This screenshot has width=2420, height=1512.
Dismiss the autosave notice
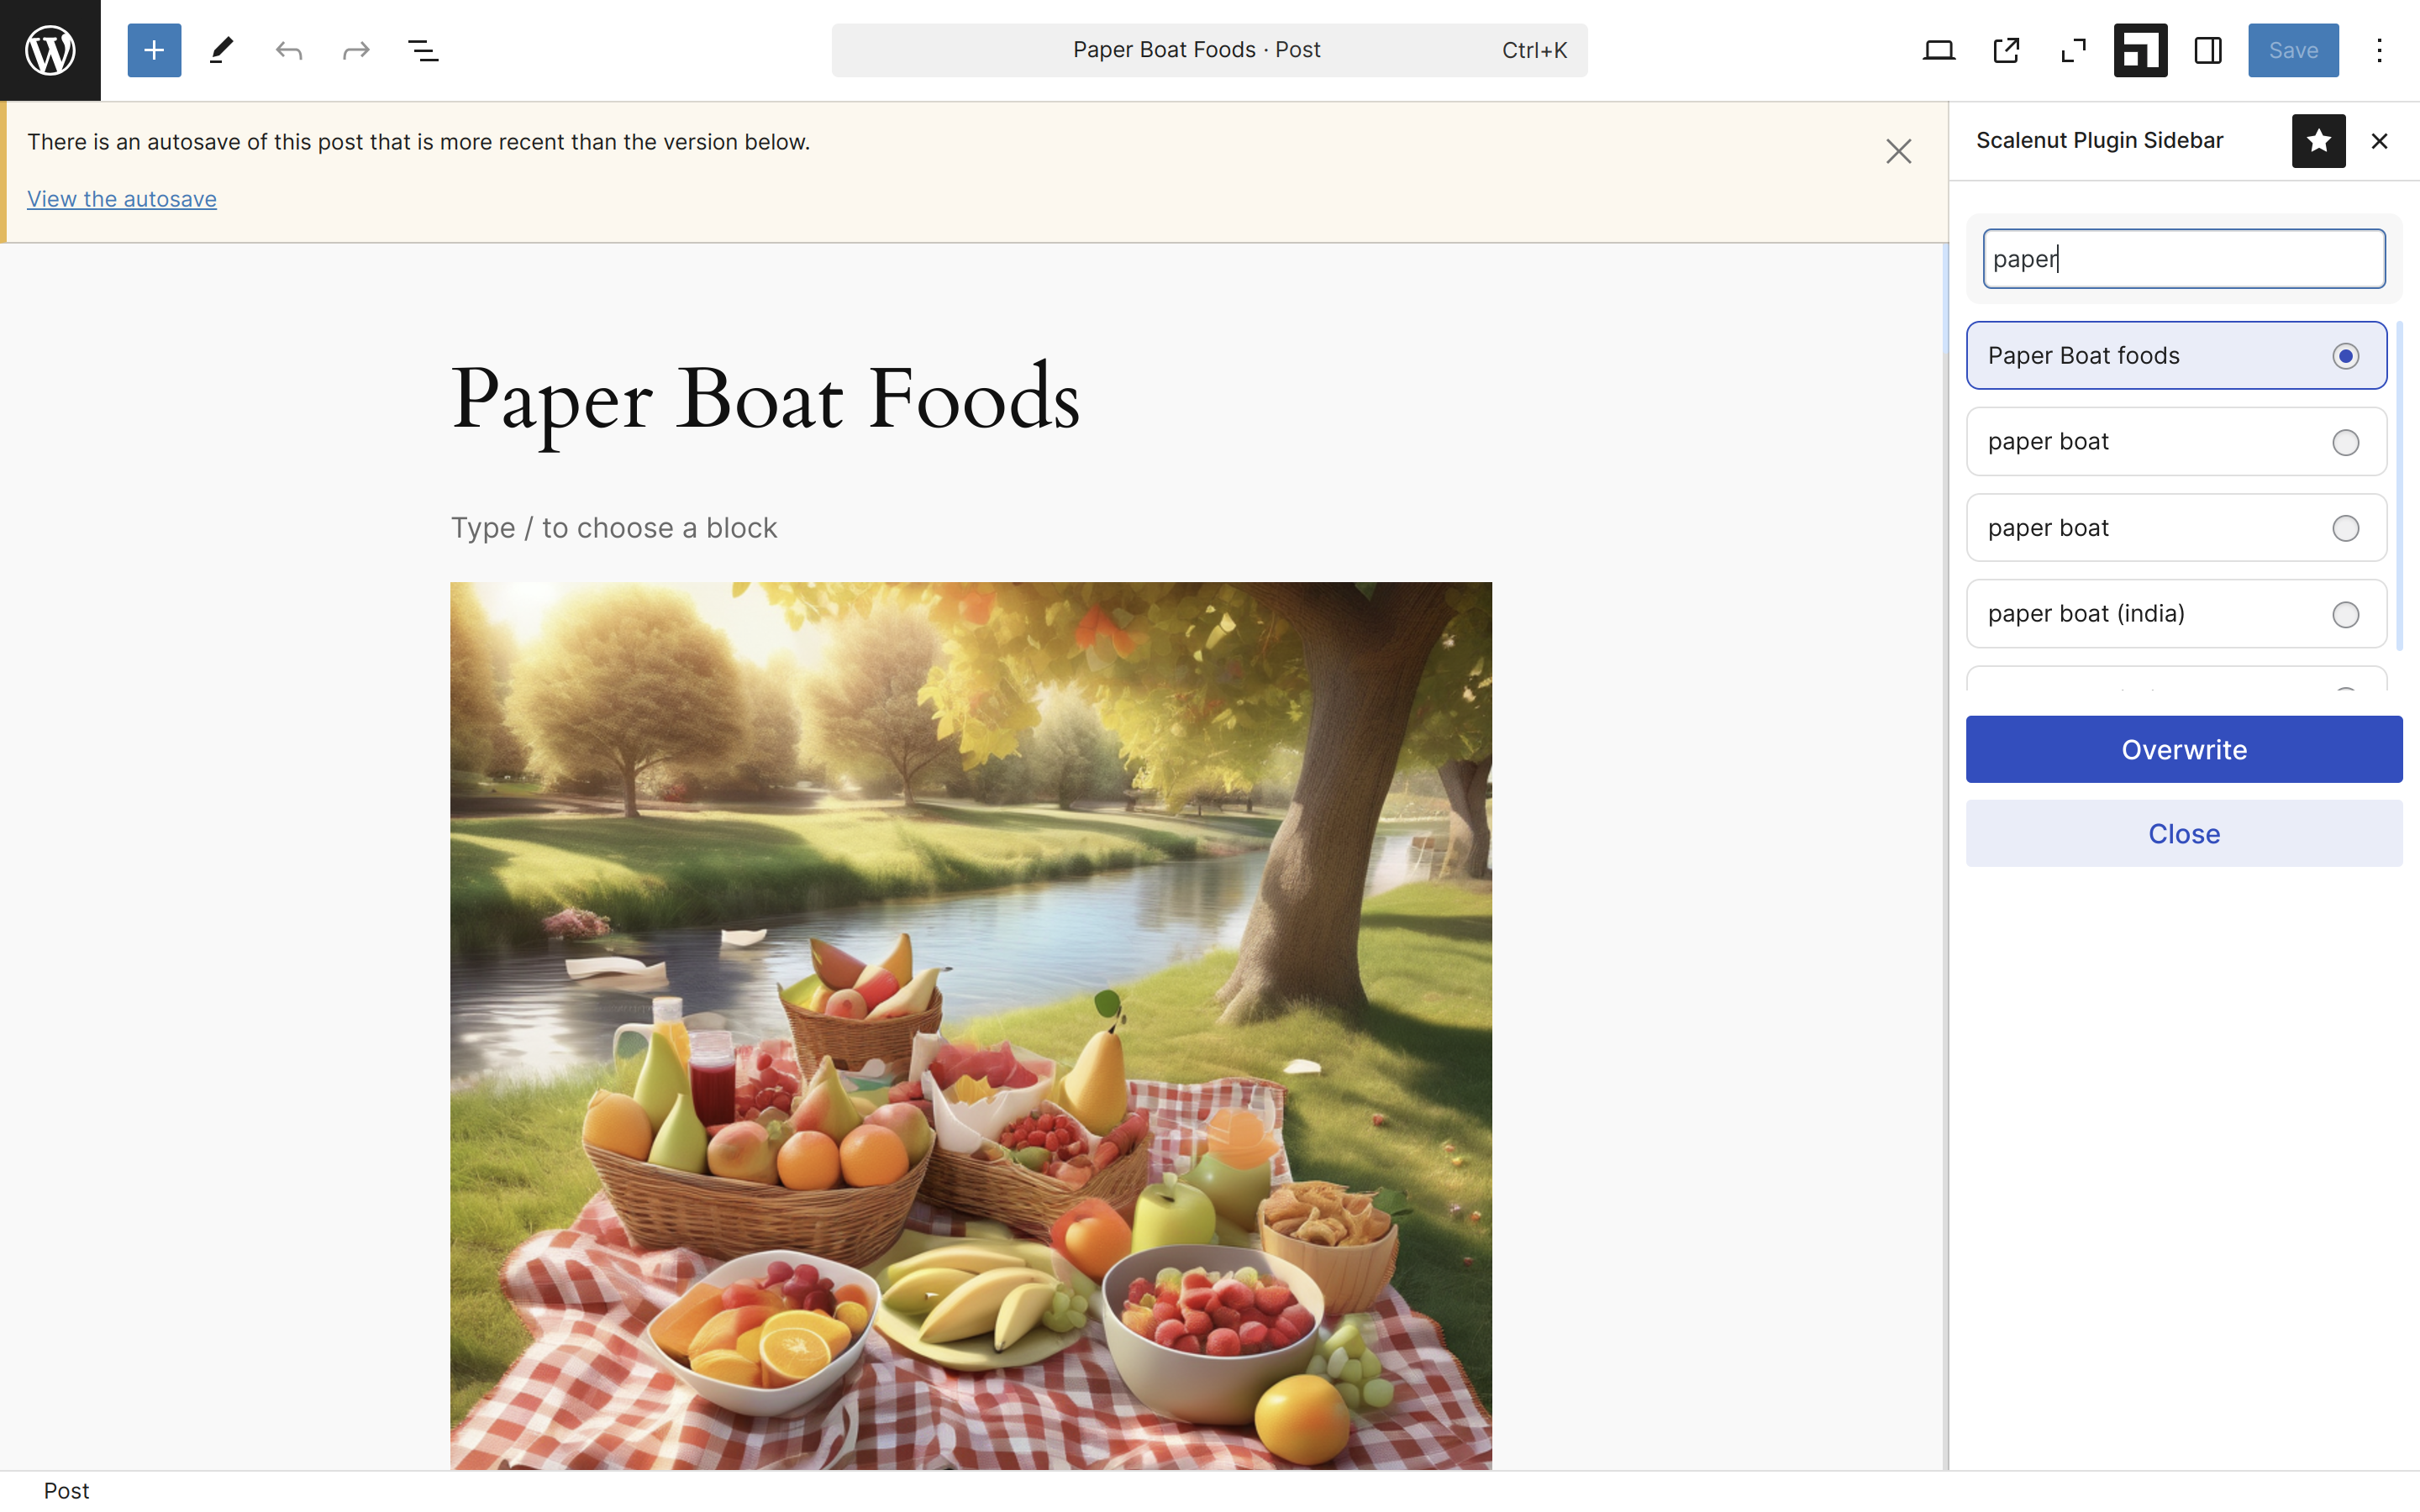pos(1898,151)
